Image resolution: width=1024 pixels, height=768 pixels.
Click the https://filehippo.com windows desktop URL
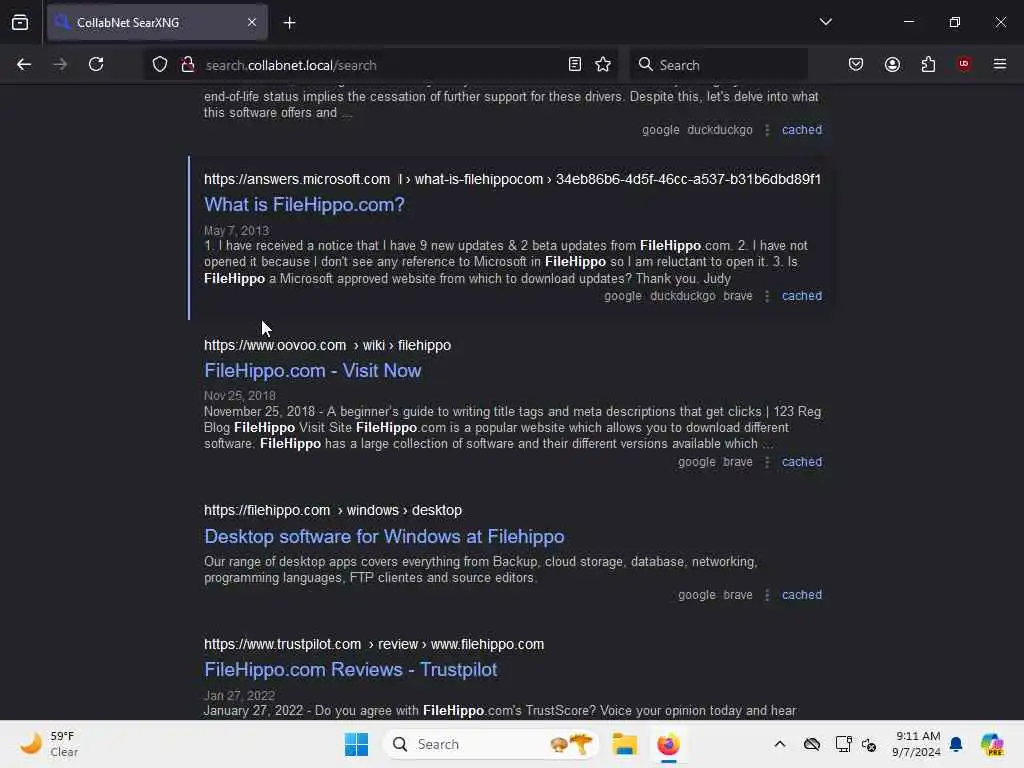pos(333,511)
